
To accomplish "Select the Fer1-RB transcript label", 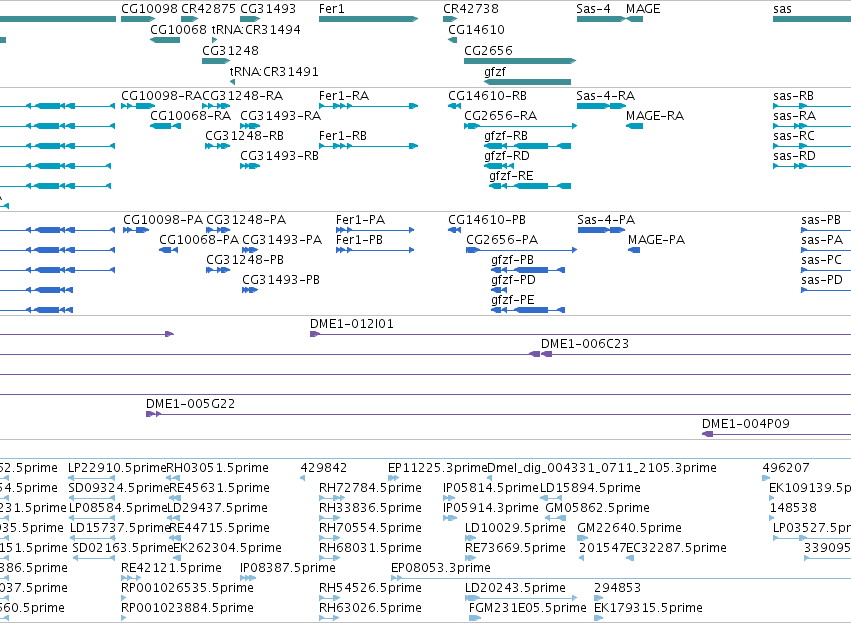I will [343, 136].
